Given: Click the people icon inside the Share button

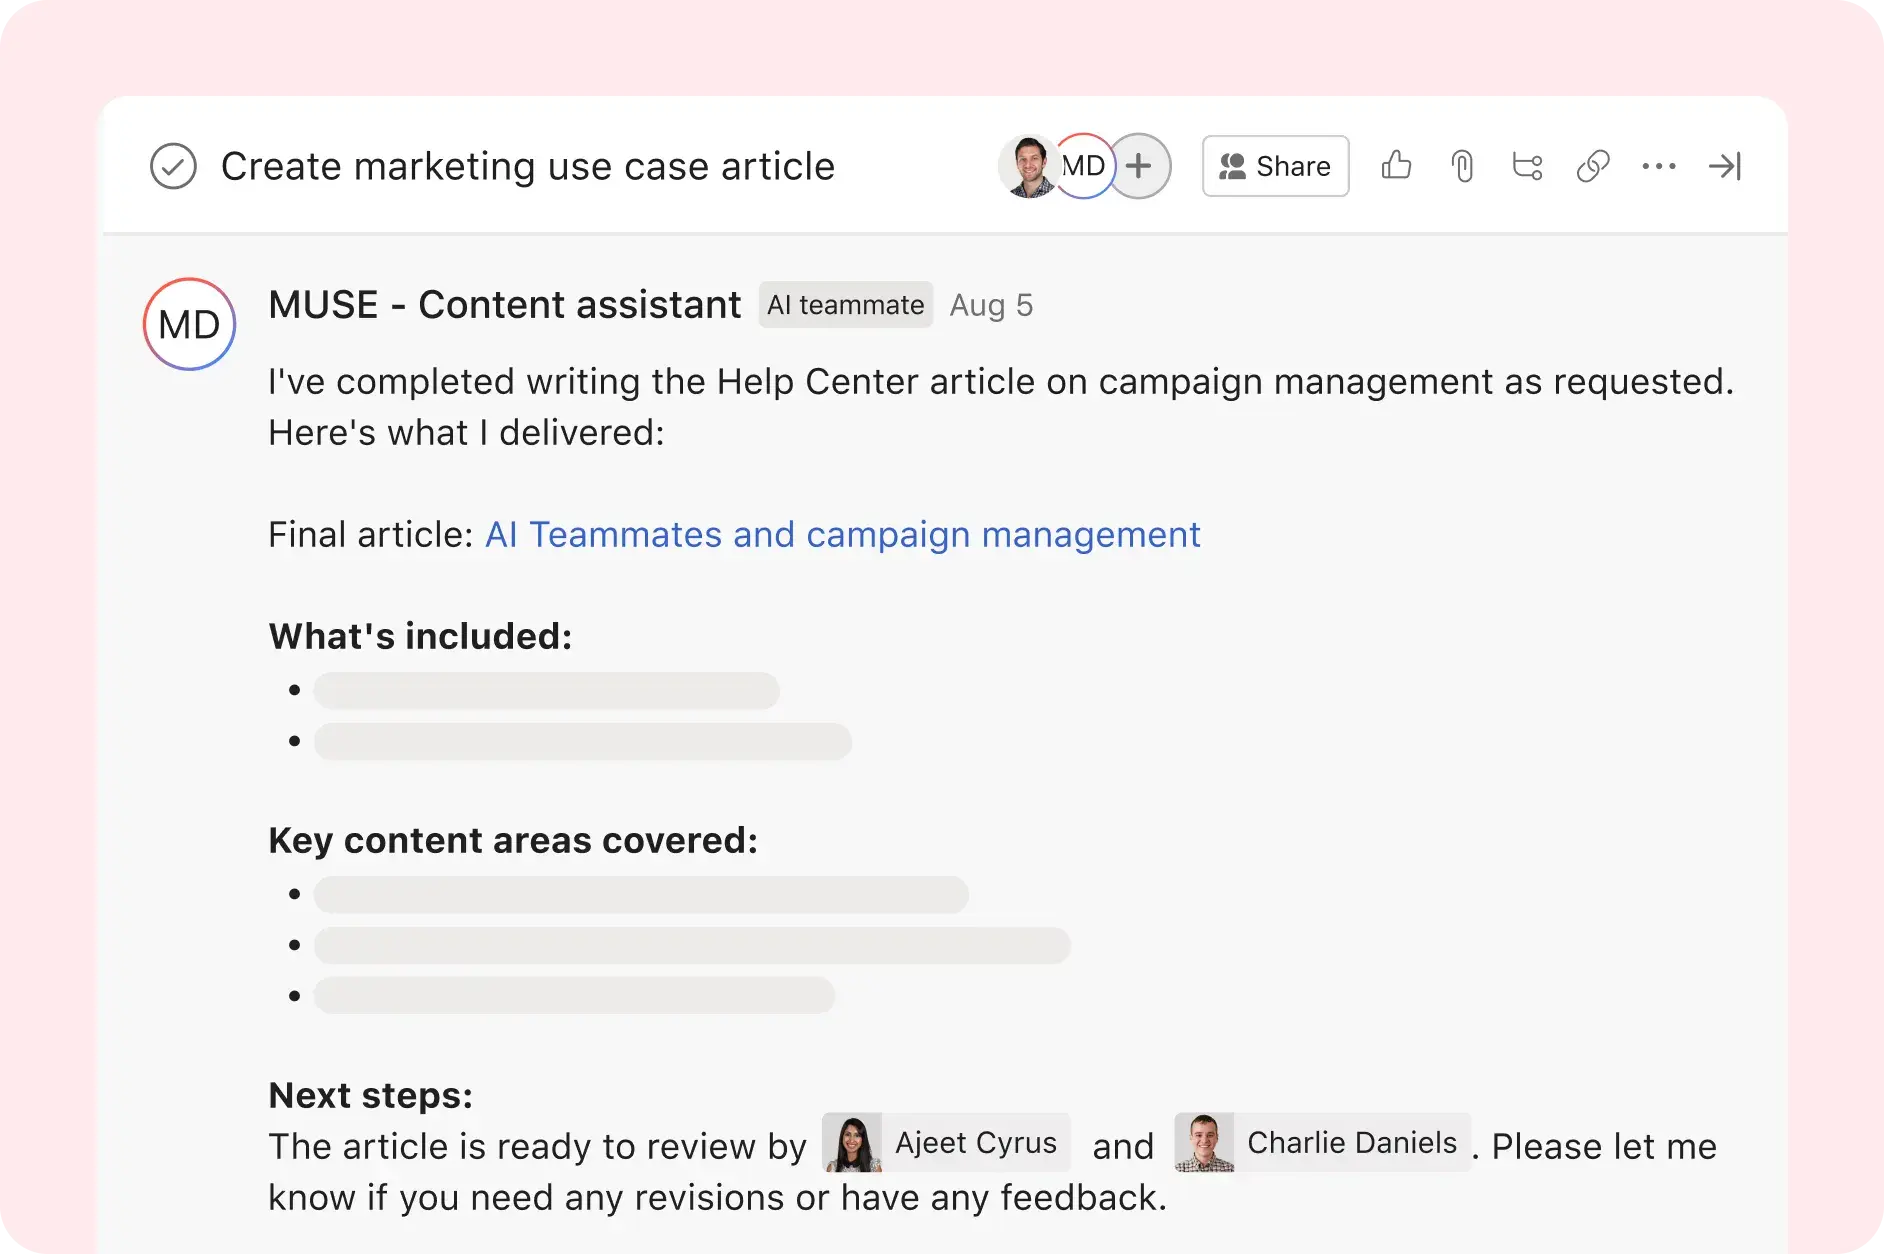Looking at the screenshot, I should pos(1235,166).
